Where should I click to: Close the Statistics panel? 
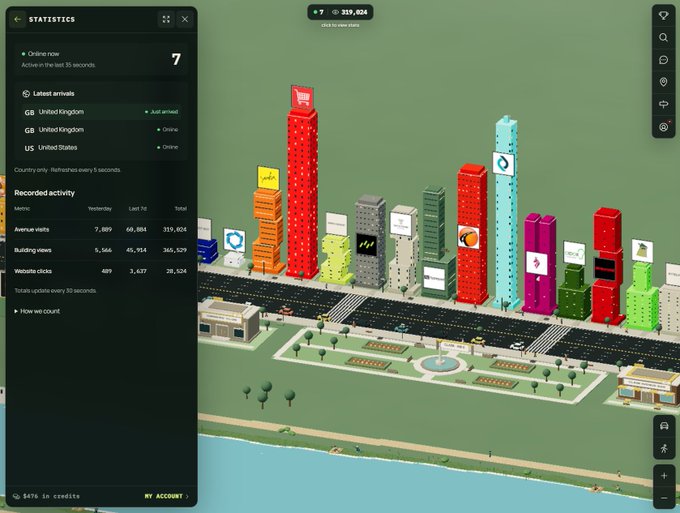click(185, 20)
